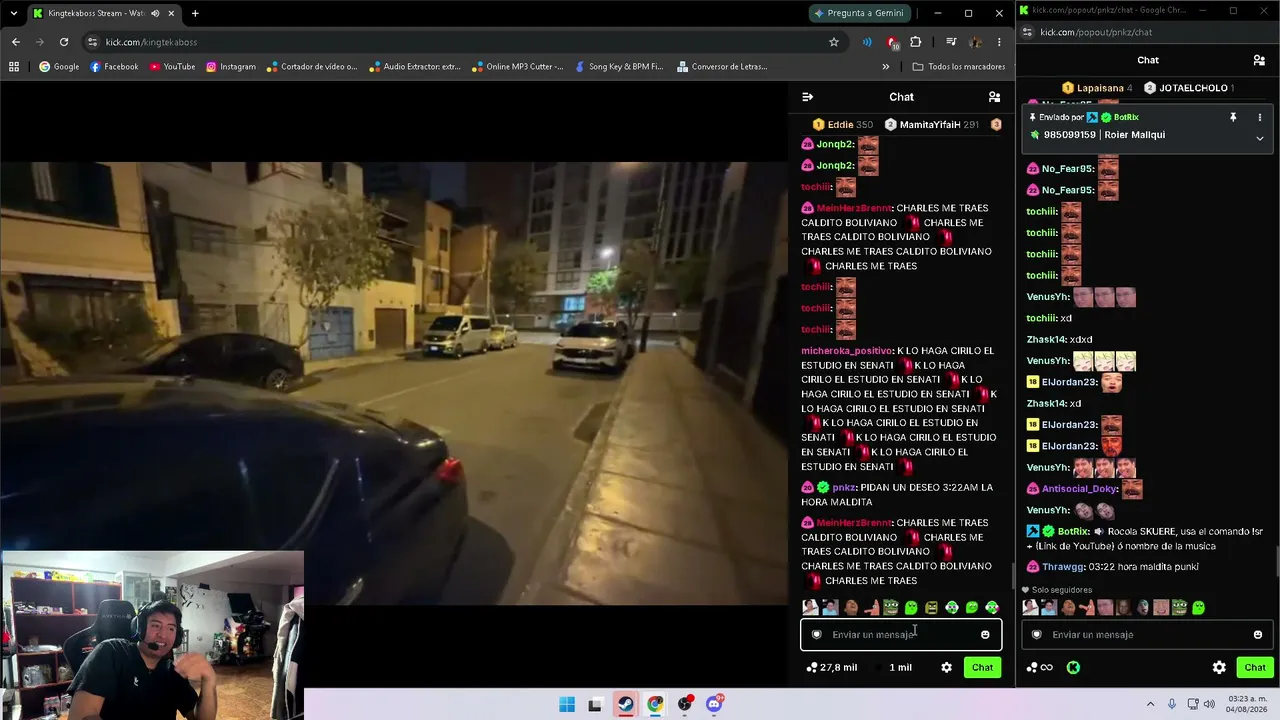1280x720 pixels.
Task: Click the popout chat message input field
Action: [1147, 634]
